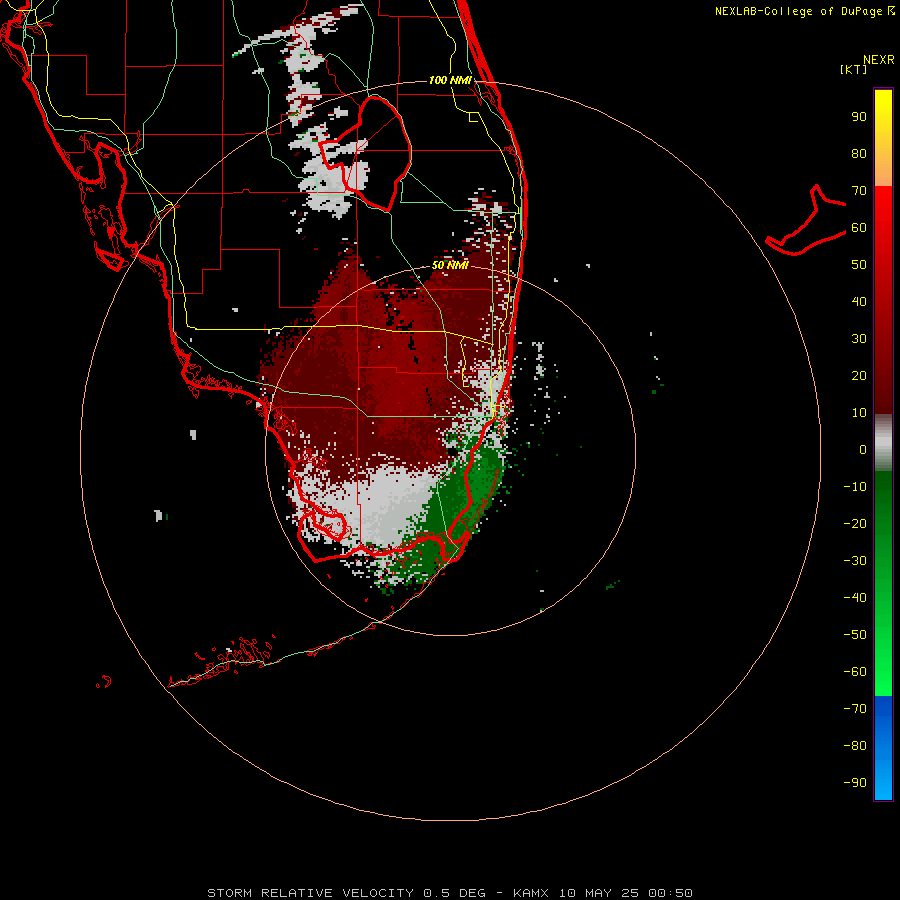This screenshot has height=900, width=900.
Task: Click the legend value 90 knots
Action: (x=859, y=117)
